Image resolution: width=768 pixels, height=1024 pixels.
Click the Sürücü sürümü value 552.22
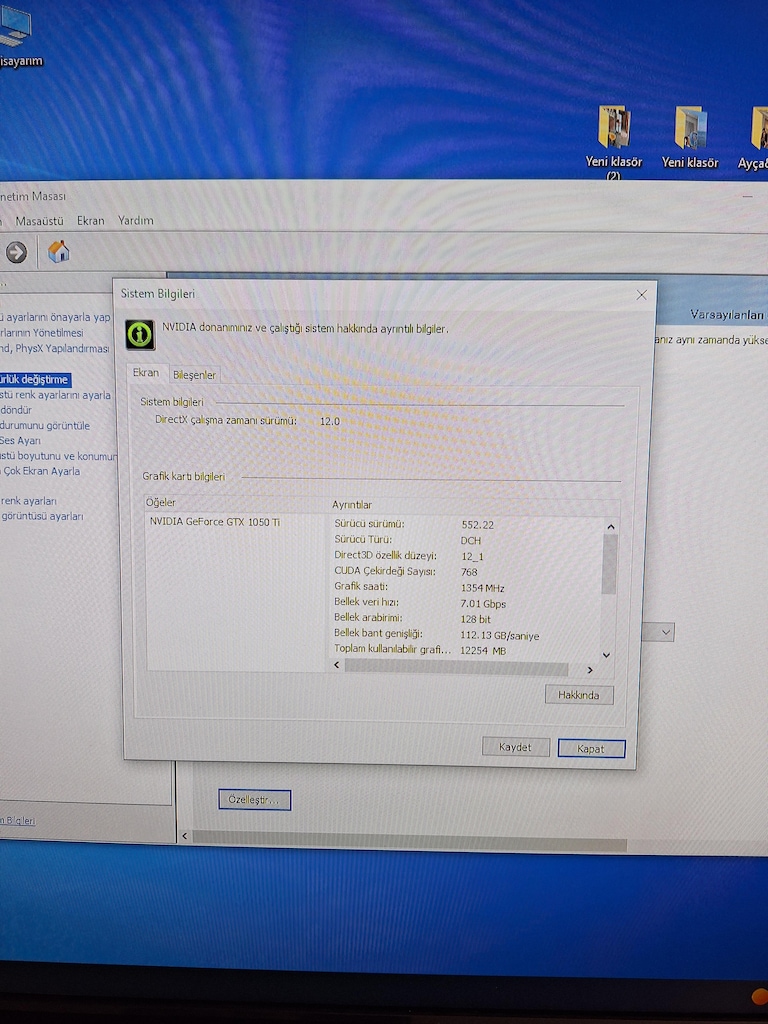click(x=477, y=525)
